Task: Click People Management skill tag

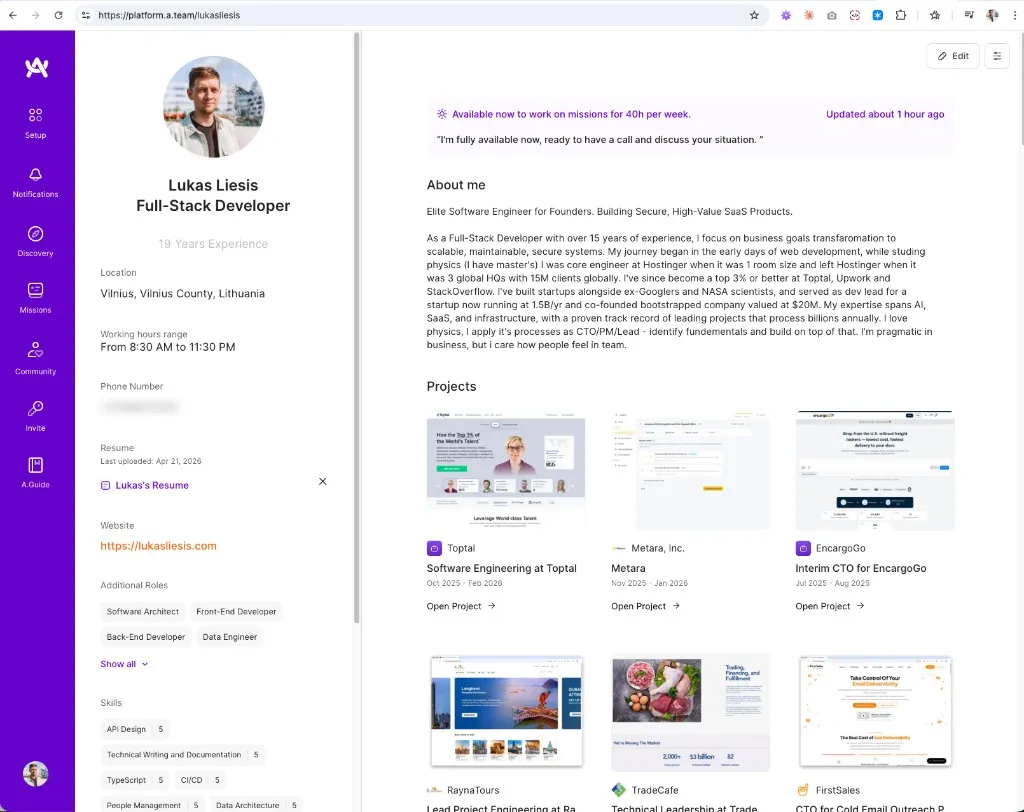Action: coord(153,805)
